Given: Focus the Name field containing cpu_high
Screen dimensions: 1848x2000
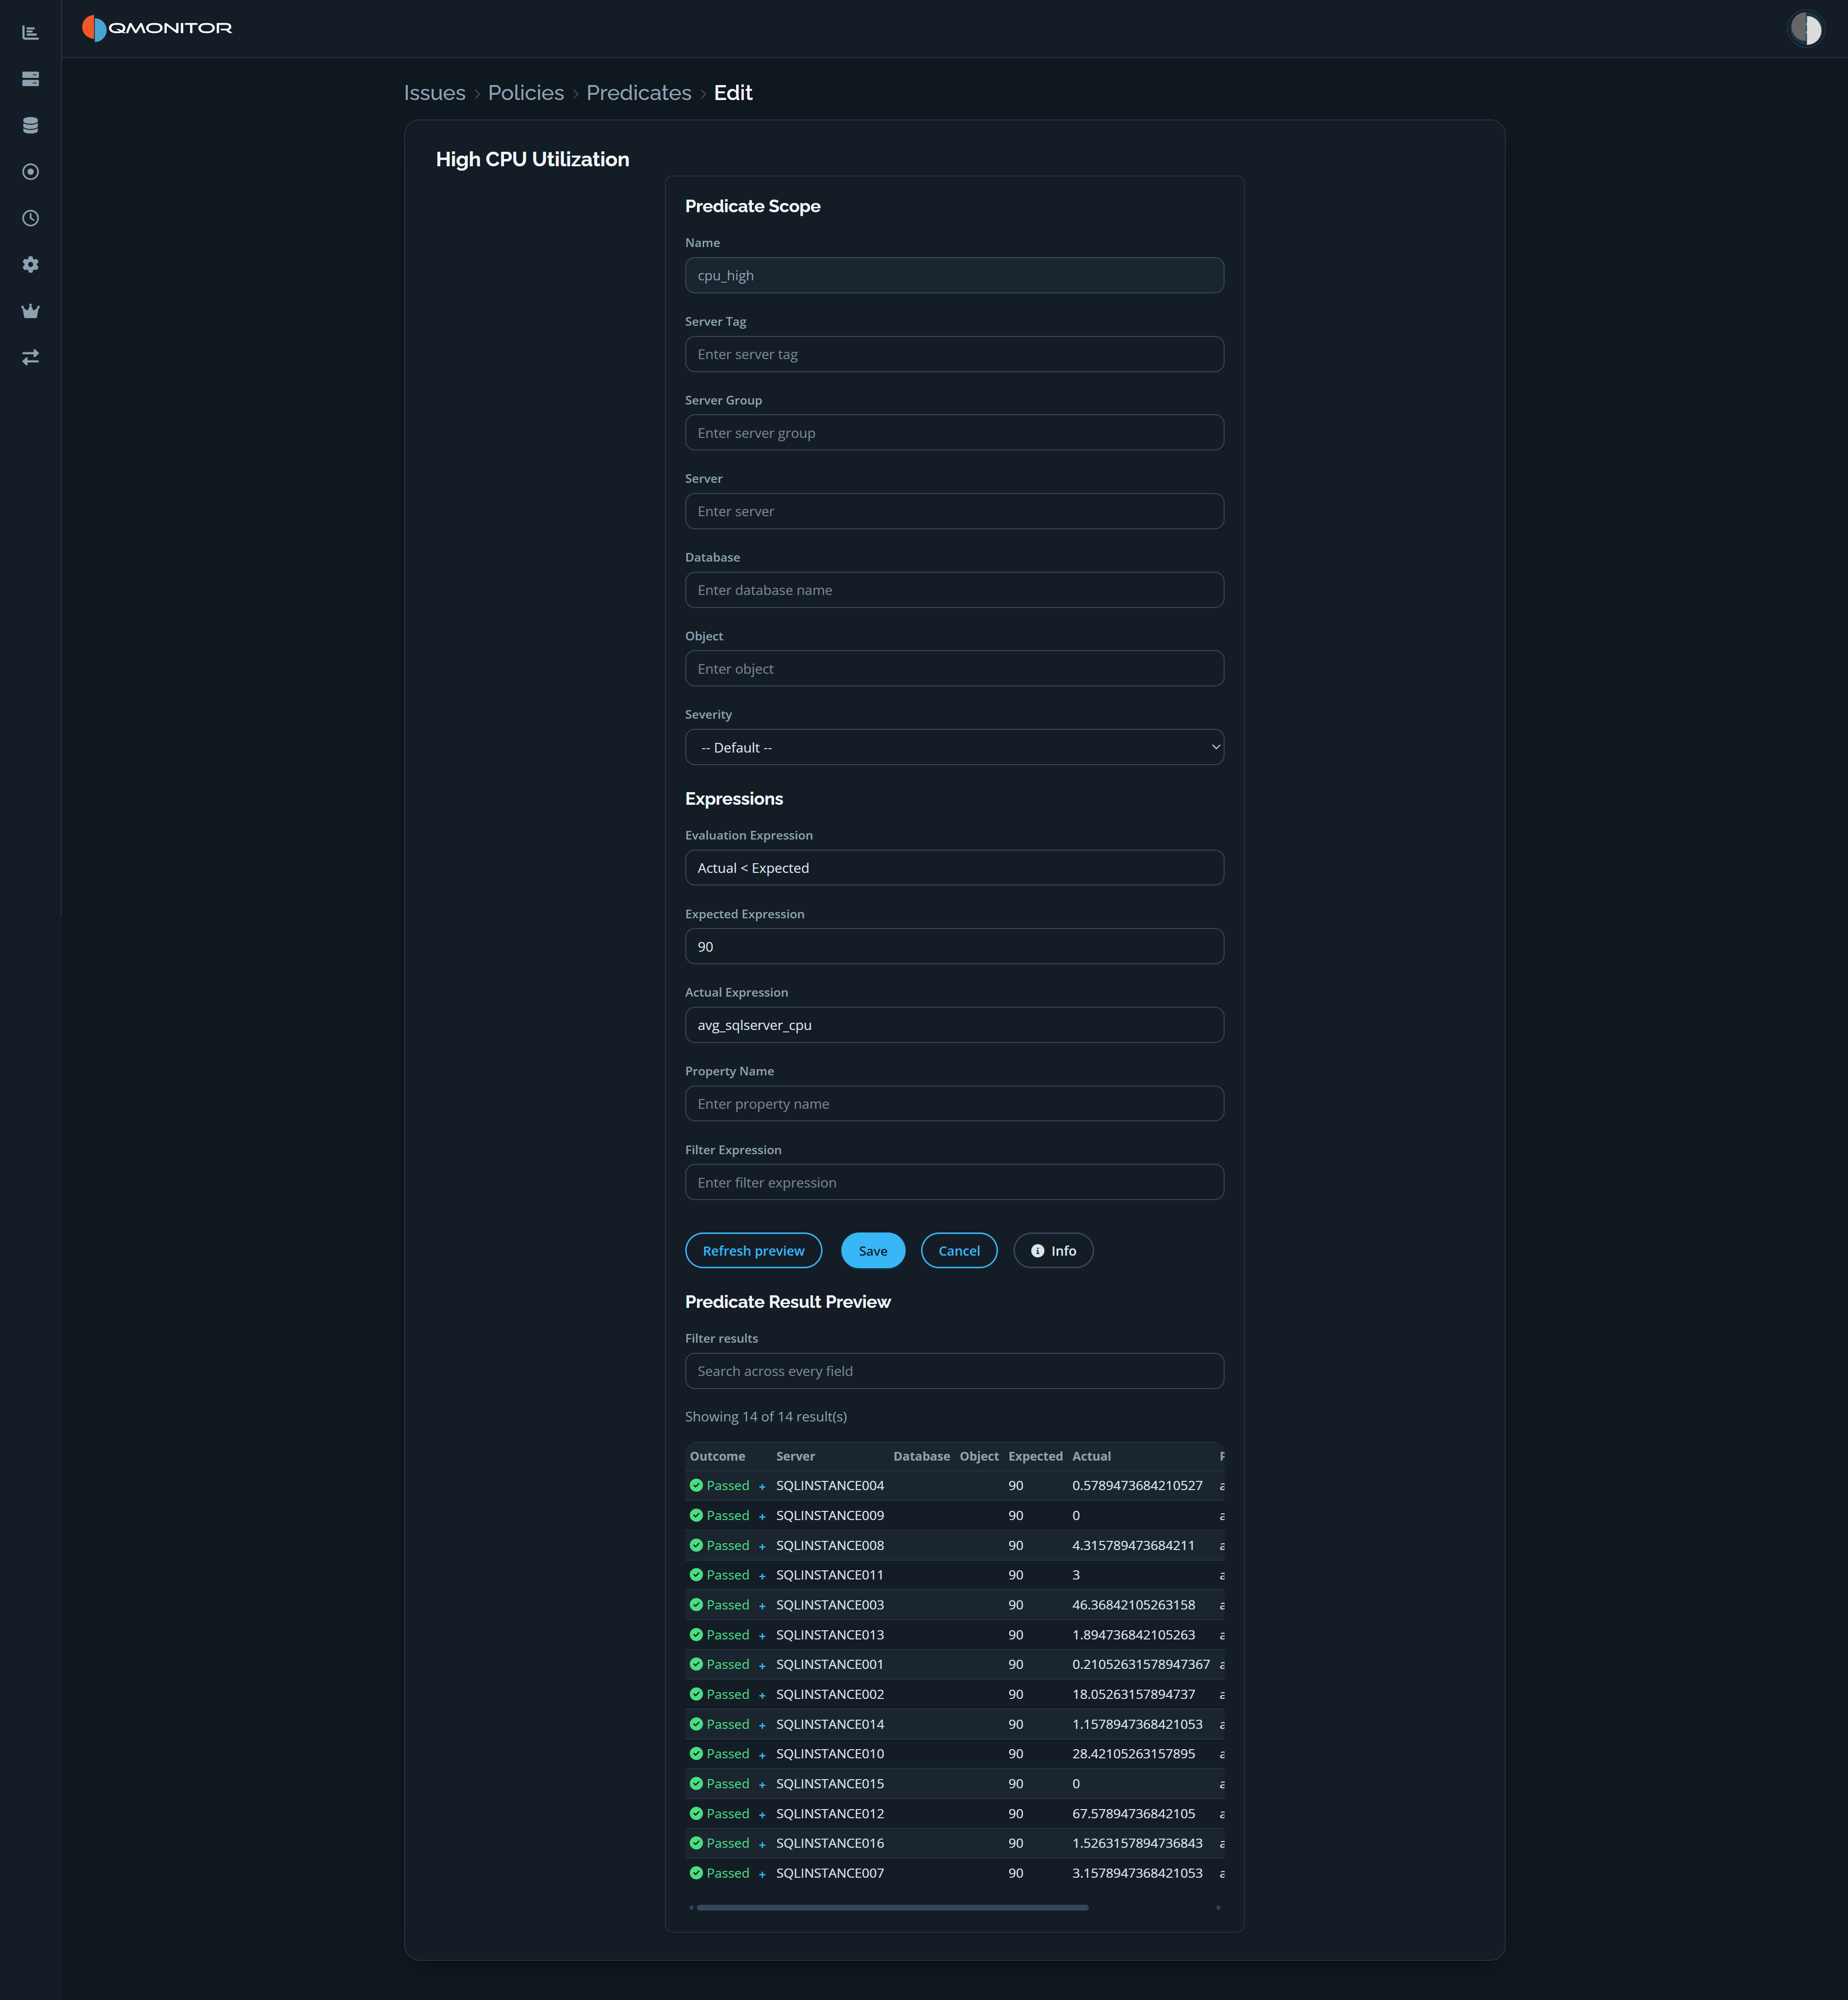Looking at the screenshot, I should coord(954,275).
